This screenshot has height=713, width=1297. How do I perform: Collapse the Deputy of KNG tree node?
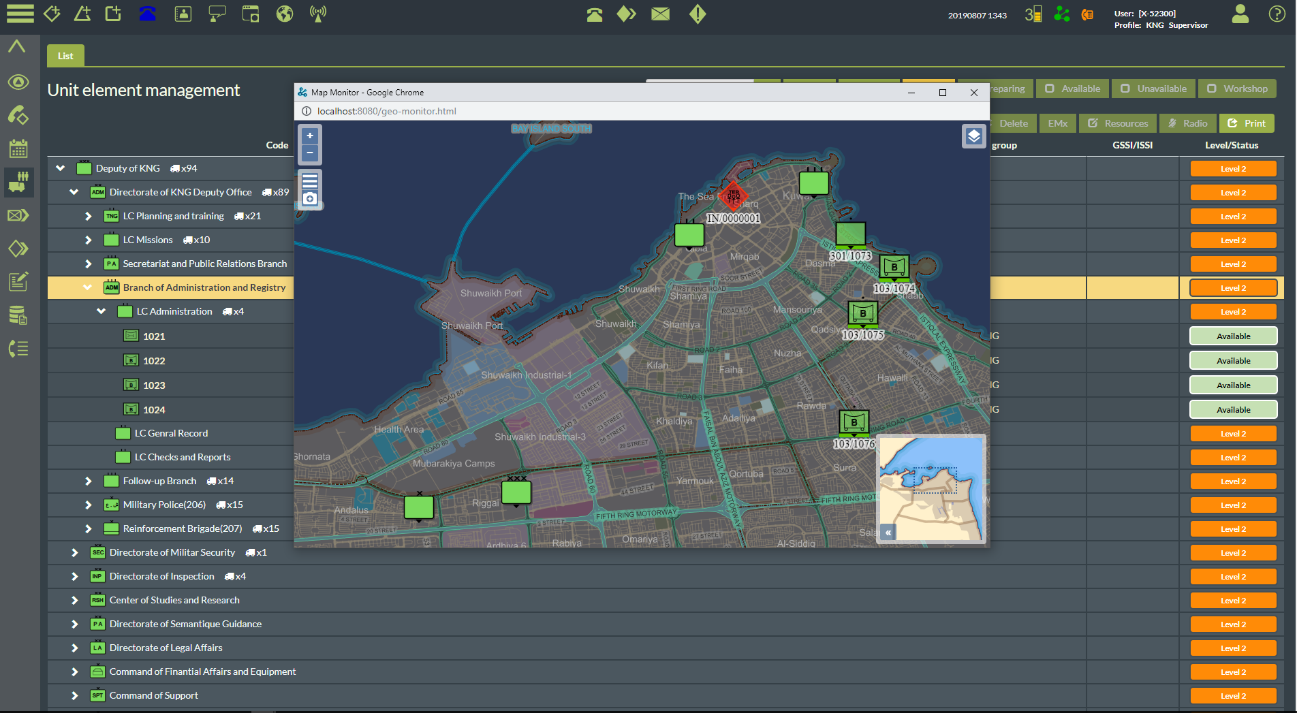point(61,168)
